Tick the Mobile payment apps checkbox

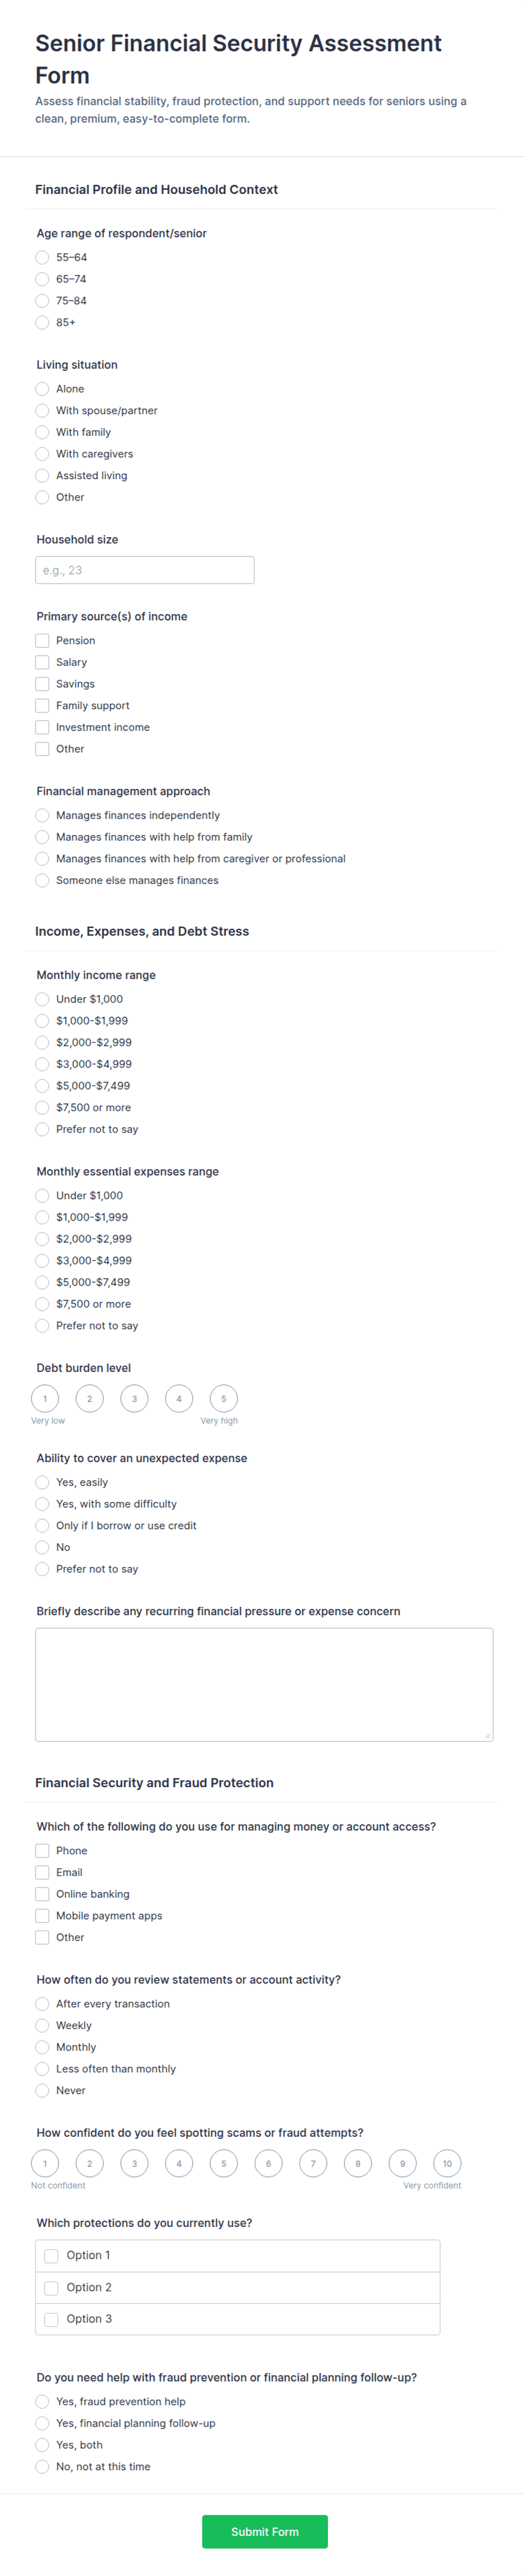42,1915
